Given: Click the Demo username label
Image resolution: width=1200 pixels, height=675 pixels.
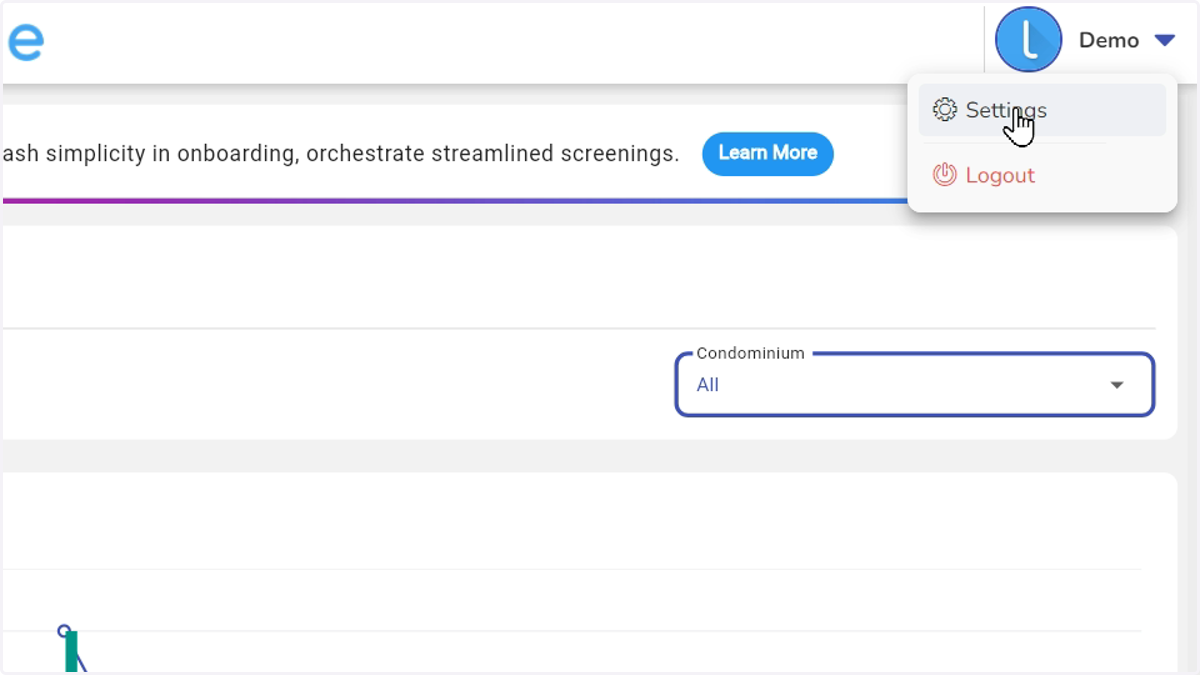Looking at the screenshot, I should (1109, 40).
